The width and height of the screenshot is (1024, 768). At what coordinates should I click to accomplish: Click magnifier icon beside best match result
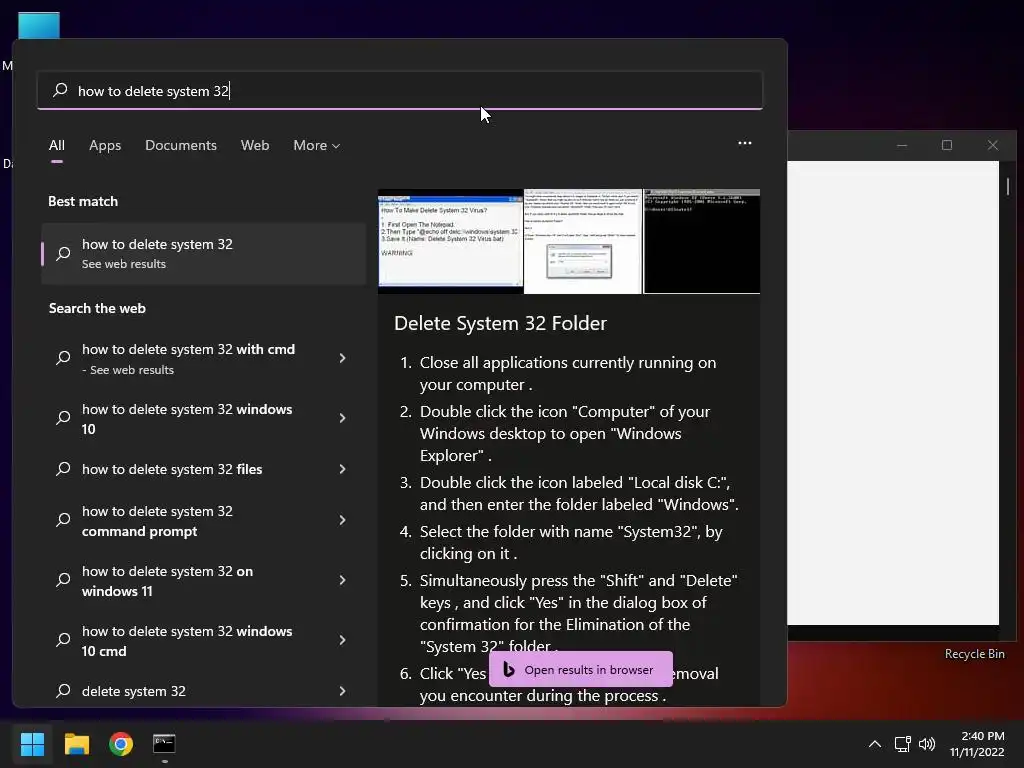pyautogui.click(x=63, y=253)
